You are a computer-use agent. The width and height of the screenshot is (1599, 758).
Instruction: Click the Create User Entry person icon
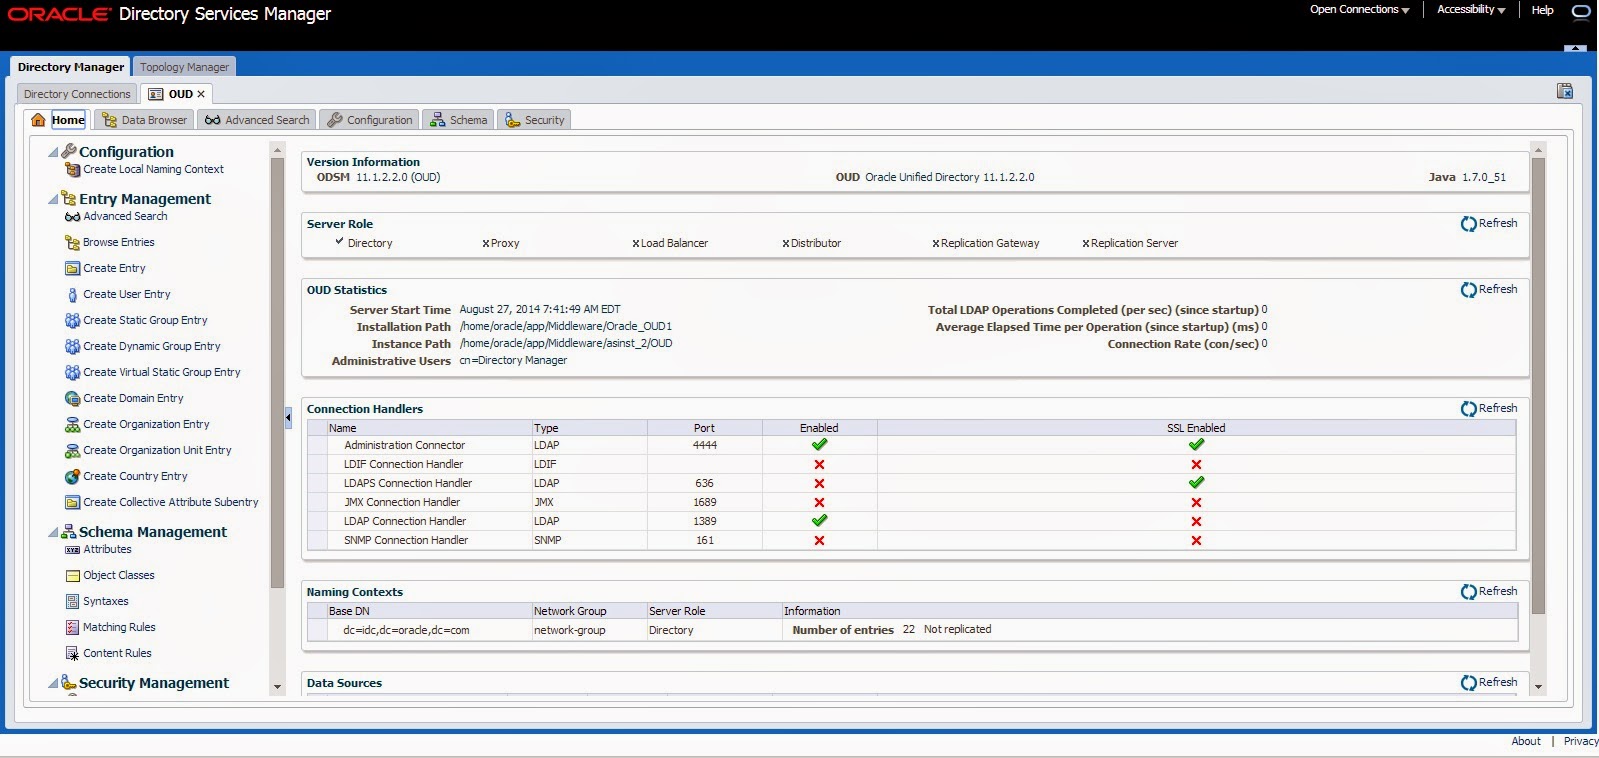pyautogui.click(x=72, y=295)
